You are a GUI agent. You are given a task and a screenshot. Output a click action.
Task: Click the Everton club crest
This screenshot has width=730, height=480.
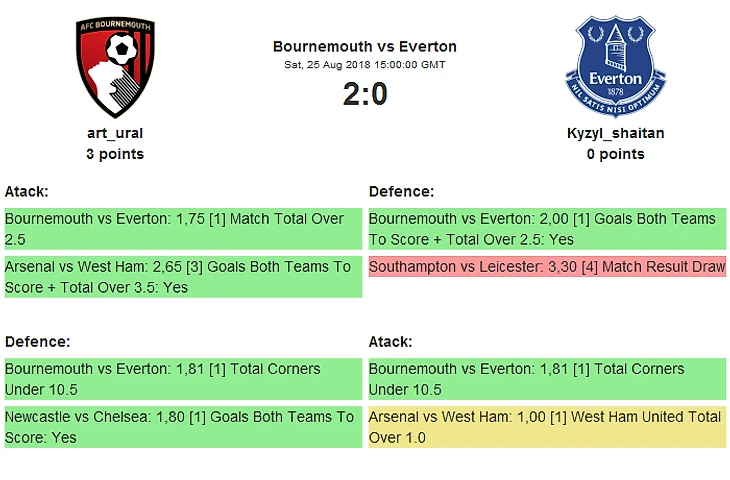pyautogui.click(x=615, y=67)
